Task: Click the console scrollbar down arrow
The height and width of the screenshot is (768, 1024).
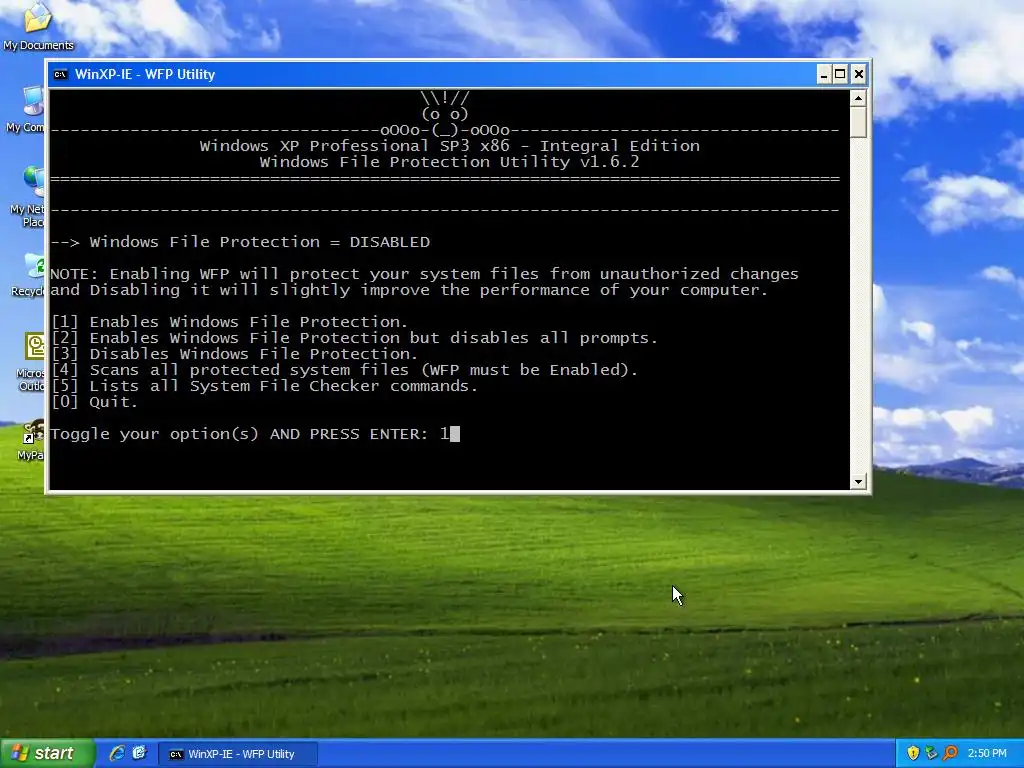Action: coord(858,482)
